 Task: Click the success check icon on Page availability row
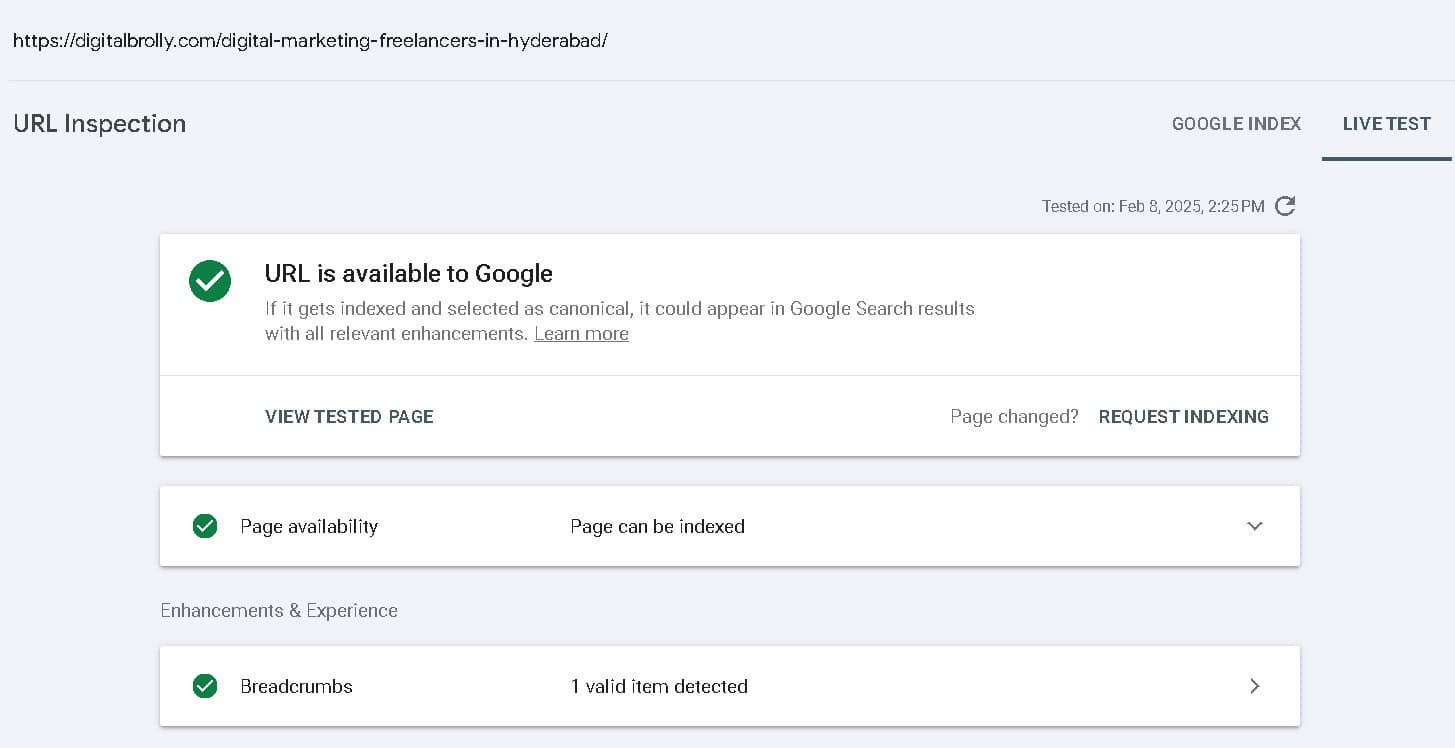coord(205,526)
